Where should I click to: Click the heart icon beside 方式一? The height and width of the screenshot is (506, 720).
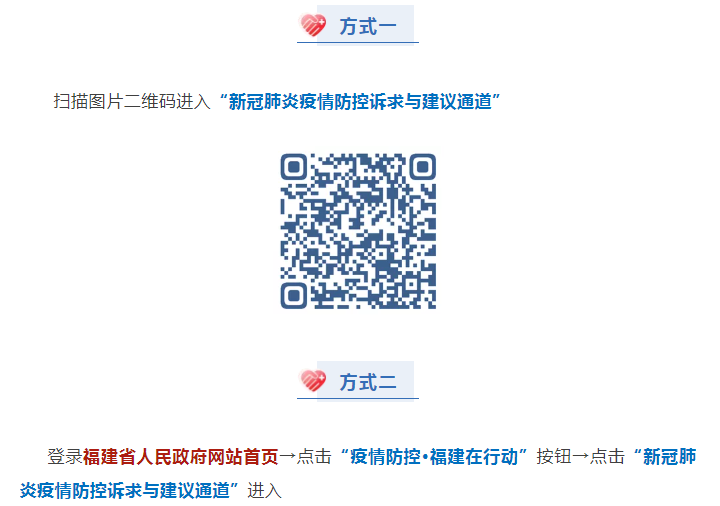tap(312, 25)
